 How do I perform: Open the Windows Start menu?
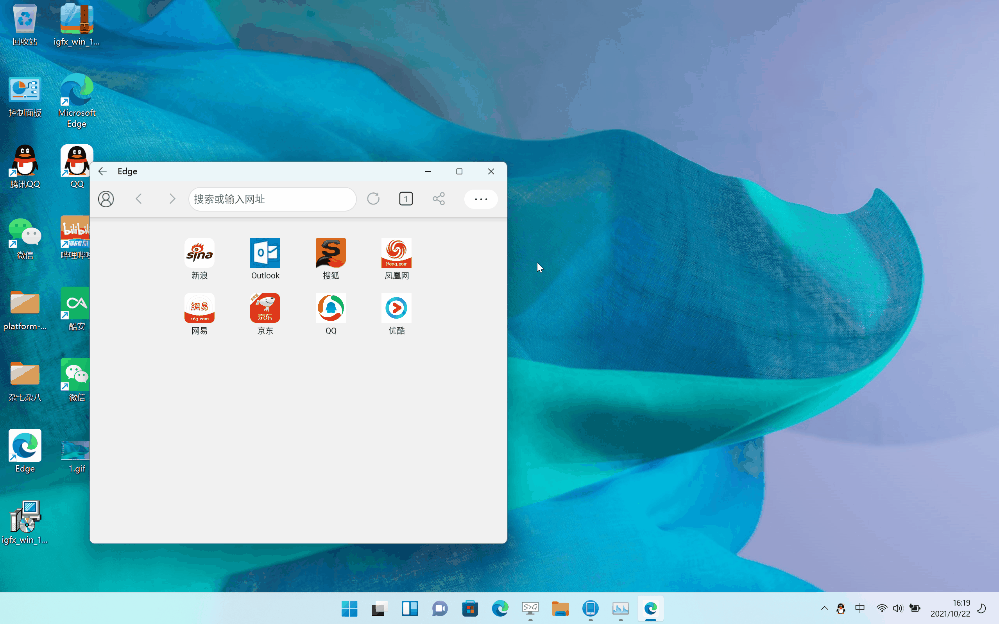click(349, 608)
